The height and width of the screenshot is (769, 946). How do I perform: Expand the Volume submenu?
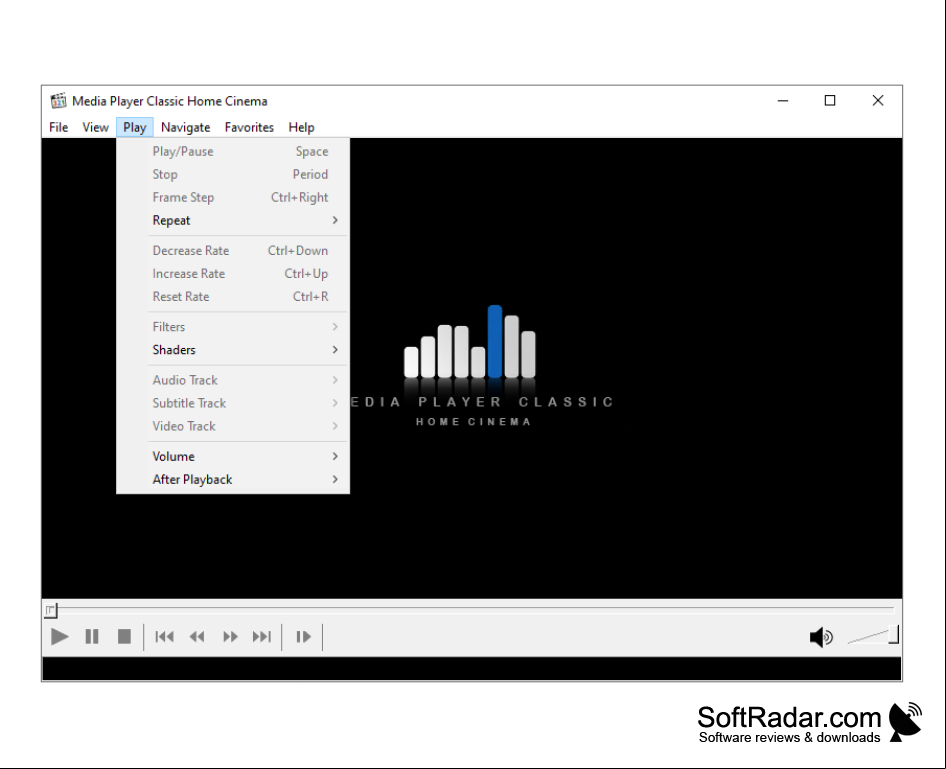[x=233, y=456]
